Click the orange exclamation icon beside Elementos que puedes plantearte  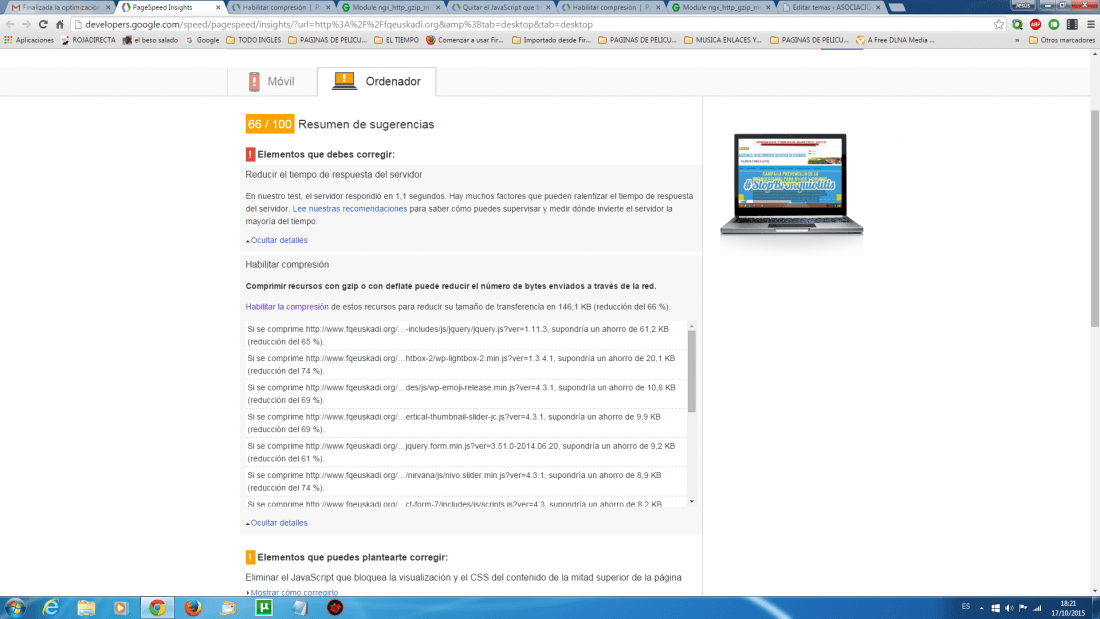[x=250, y=557]
